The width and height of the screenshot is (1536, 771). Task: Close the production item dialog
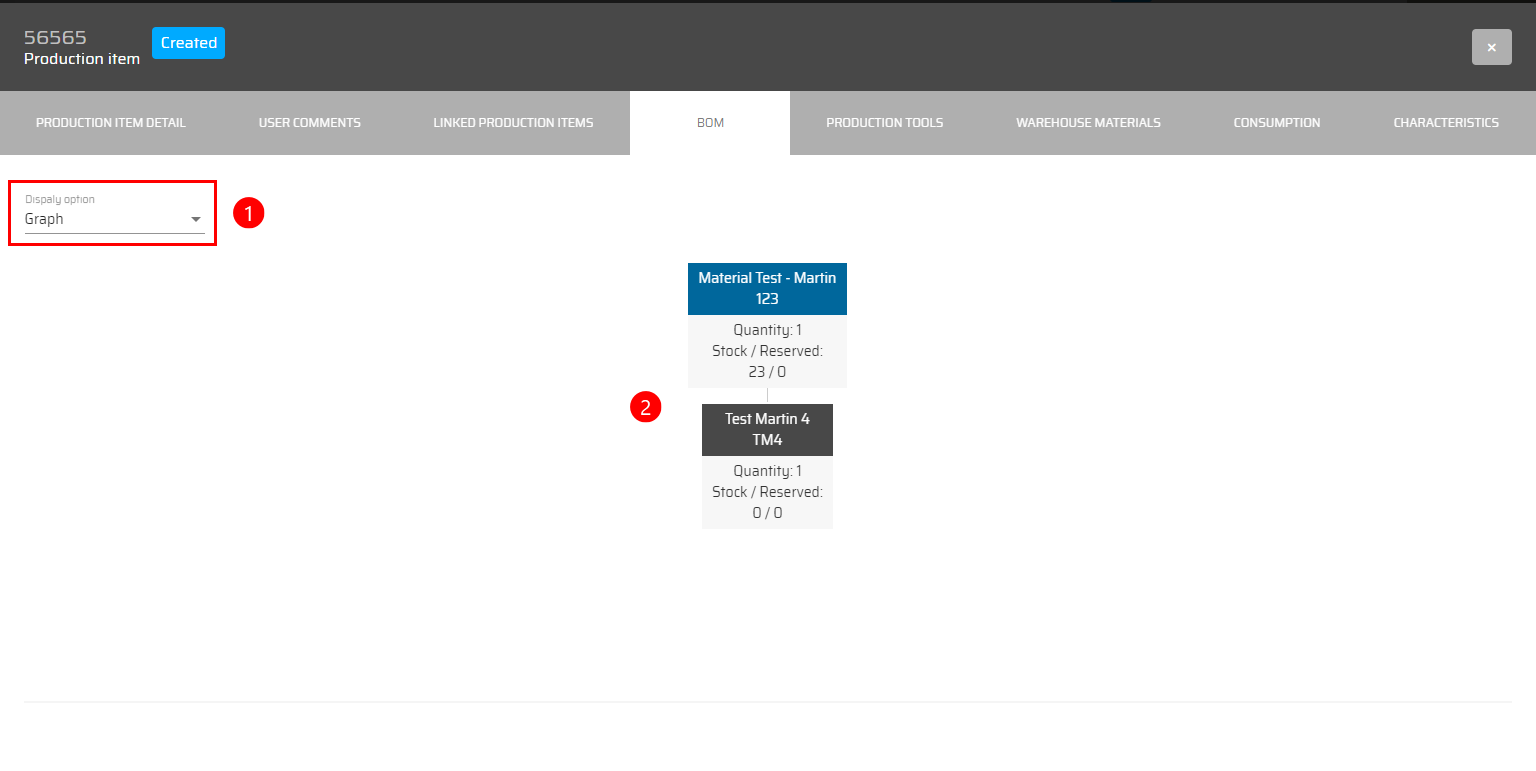tap(1491, 47)
